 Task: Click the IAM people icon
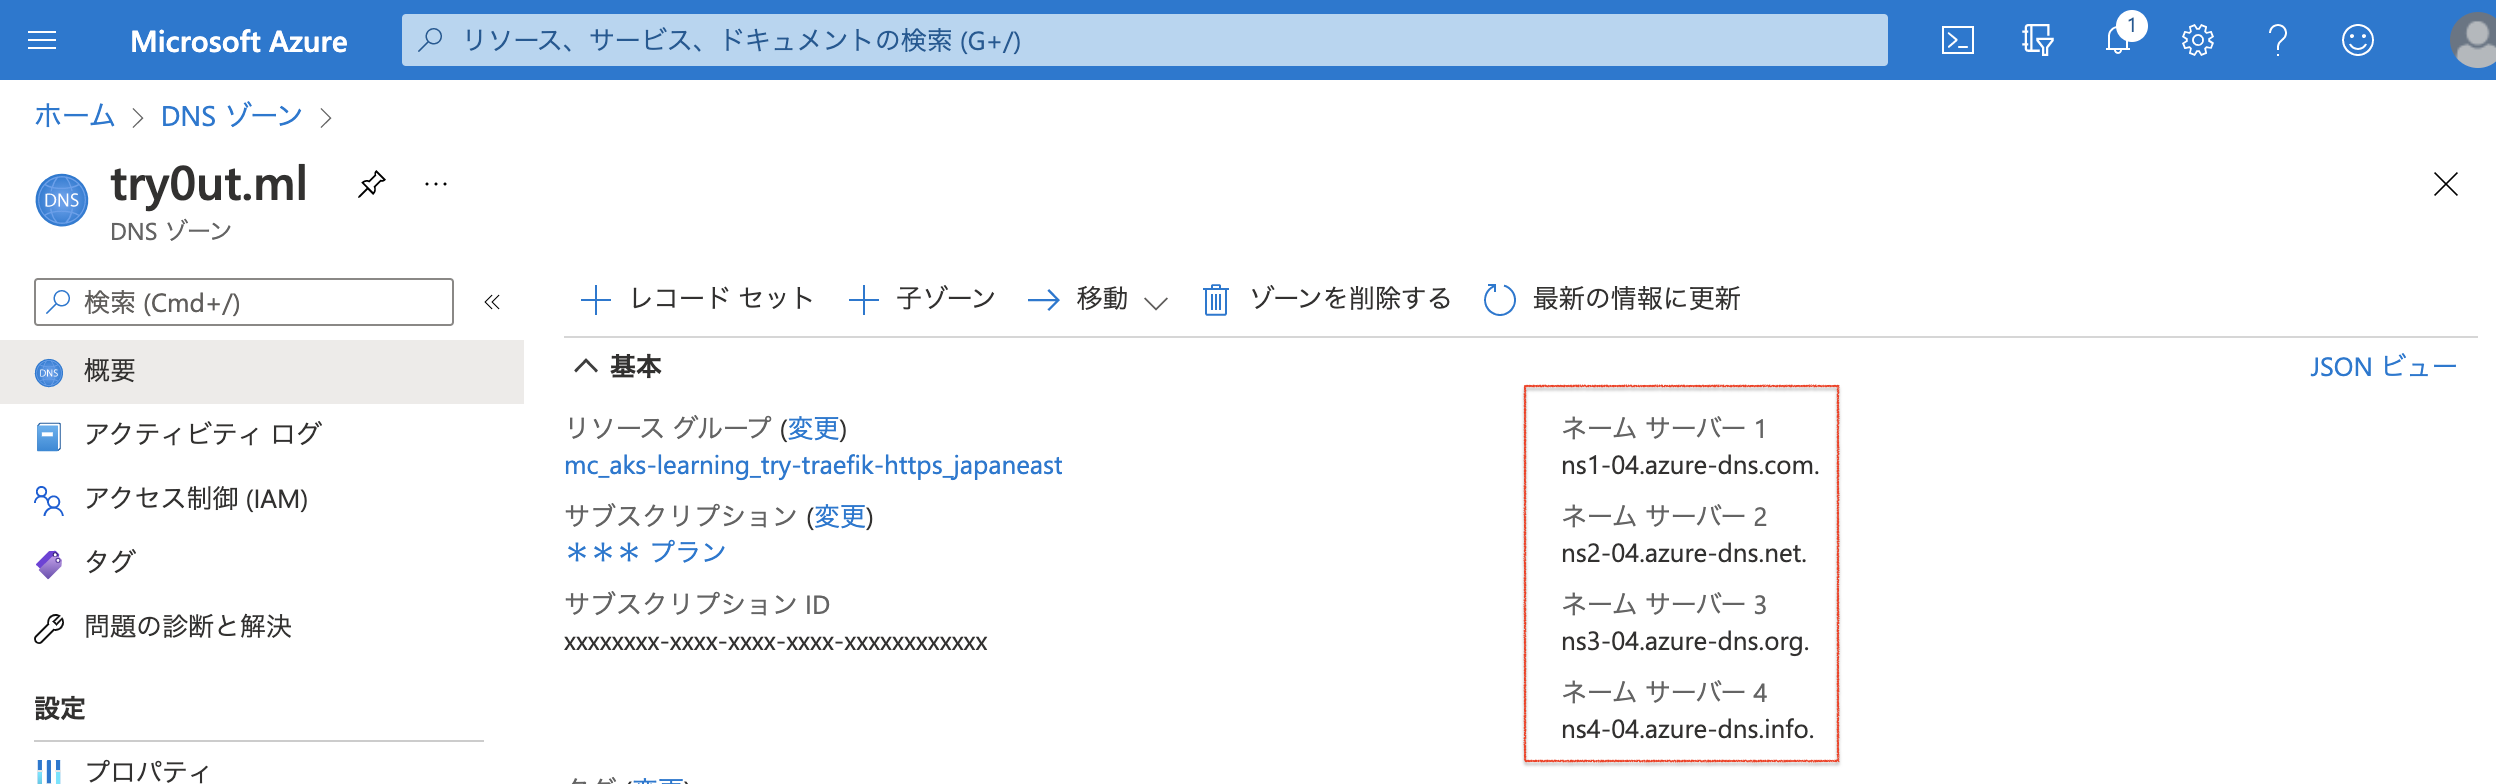[48, 500]
